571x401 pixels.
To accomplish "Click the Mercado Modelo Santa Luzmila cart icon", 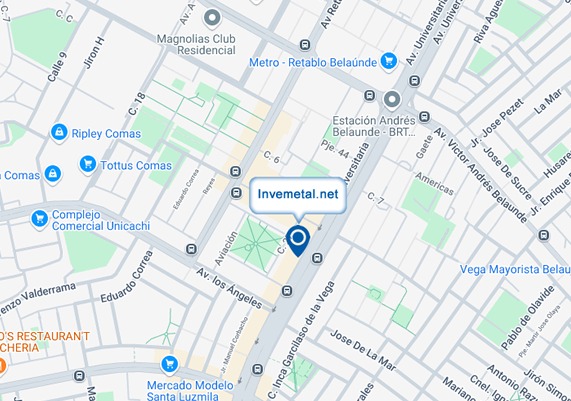I will (x=169, y=365).
